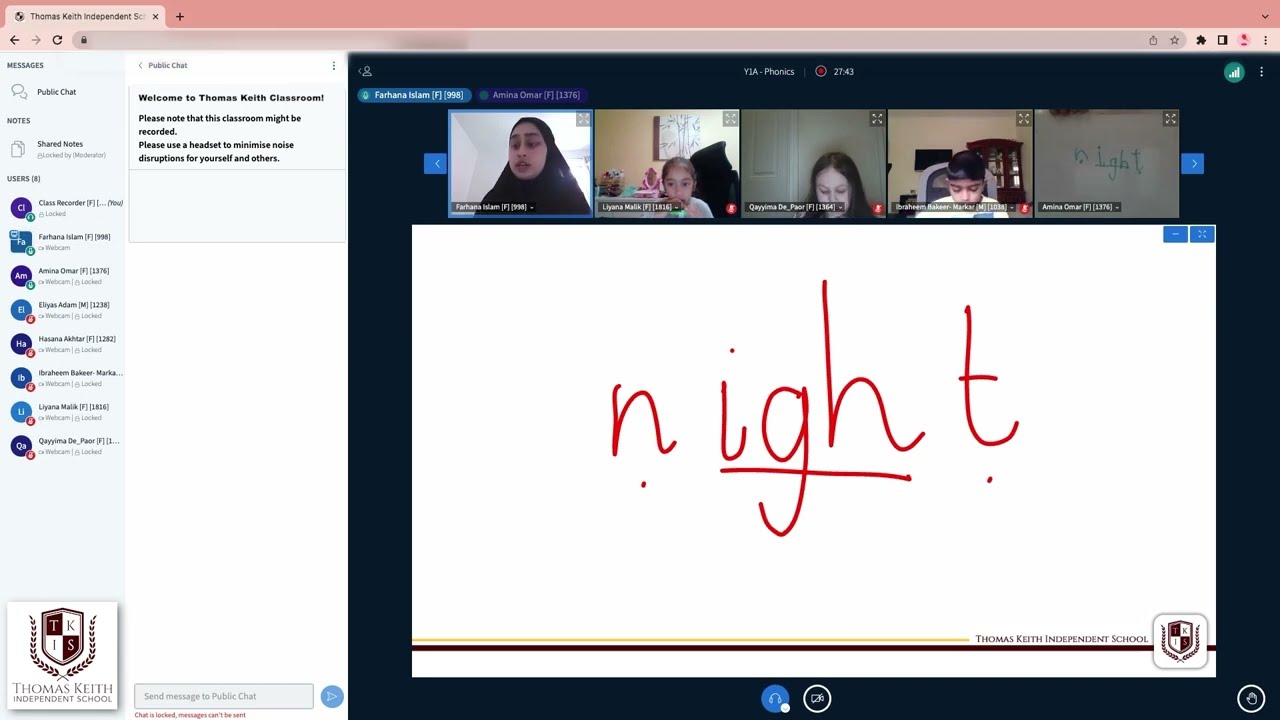Open the tab search chevron

click(1265, 16)
